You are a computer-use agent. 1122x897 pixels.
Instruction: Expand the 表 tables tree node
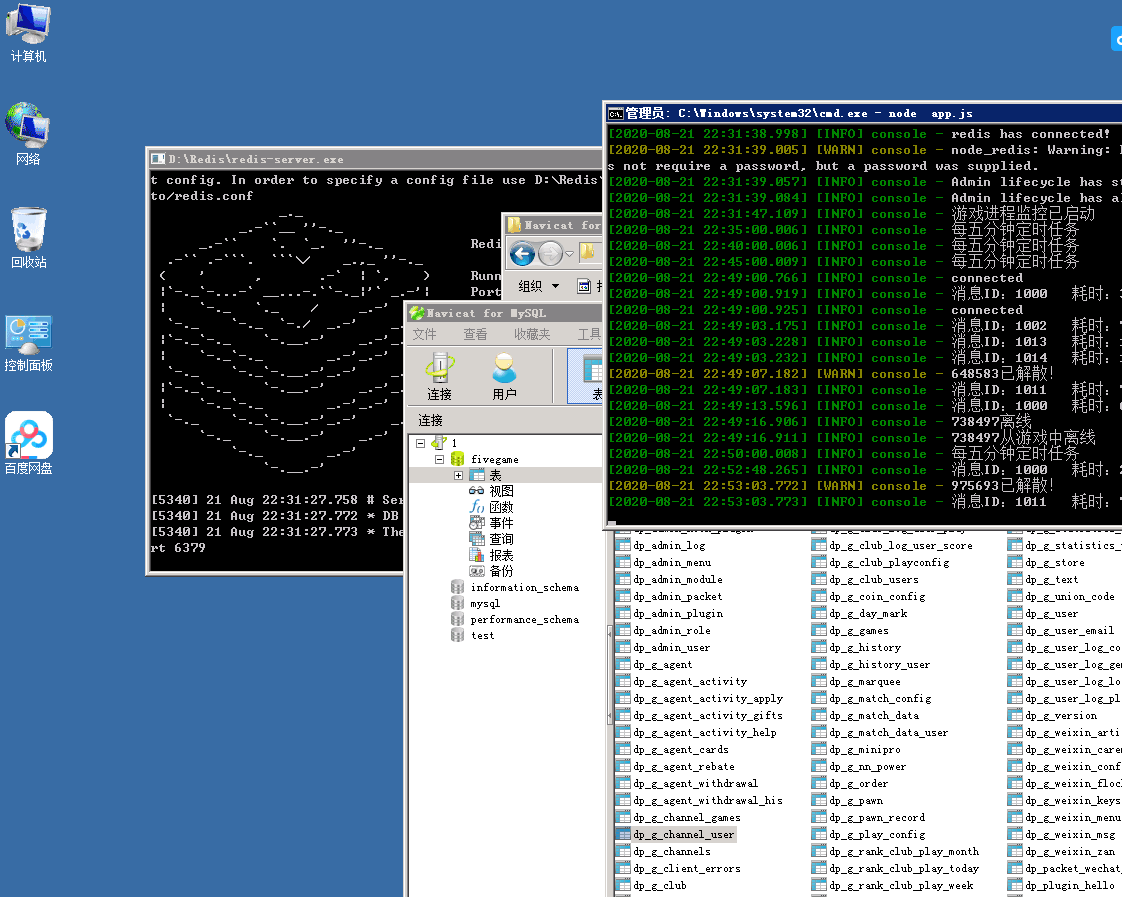458,475
